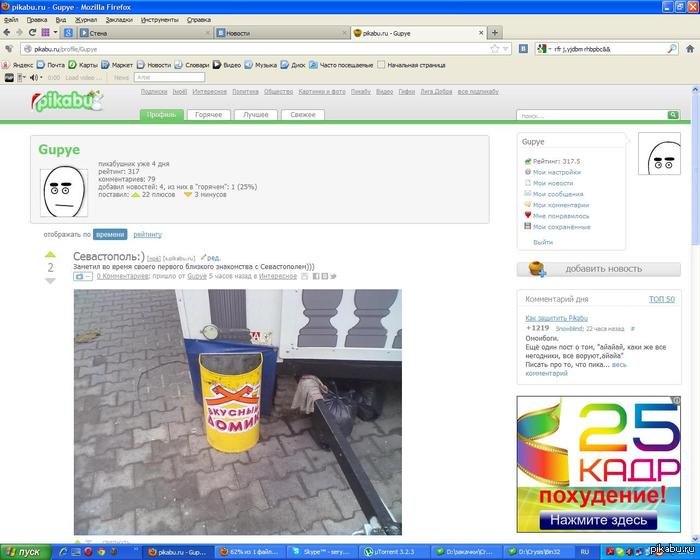The image size is (700, 560).
Task: Sort posts by времени
Action: [110, 234]
